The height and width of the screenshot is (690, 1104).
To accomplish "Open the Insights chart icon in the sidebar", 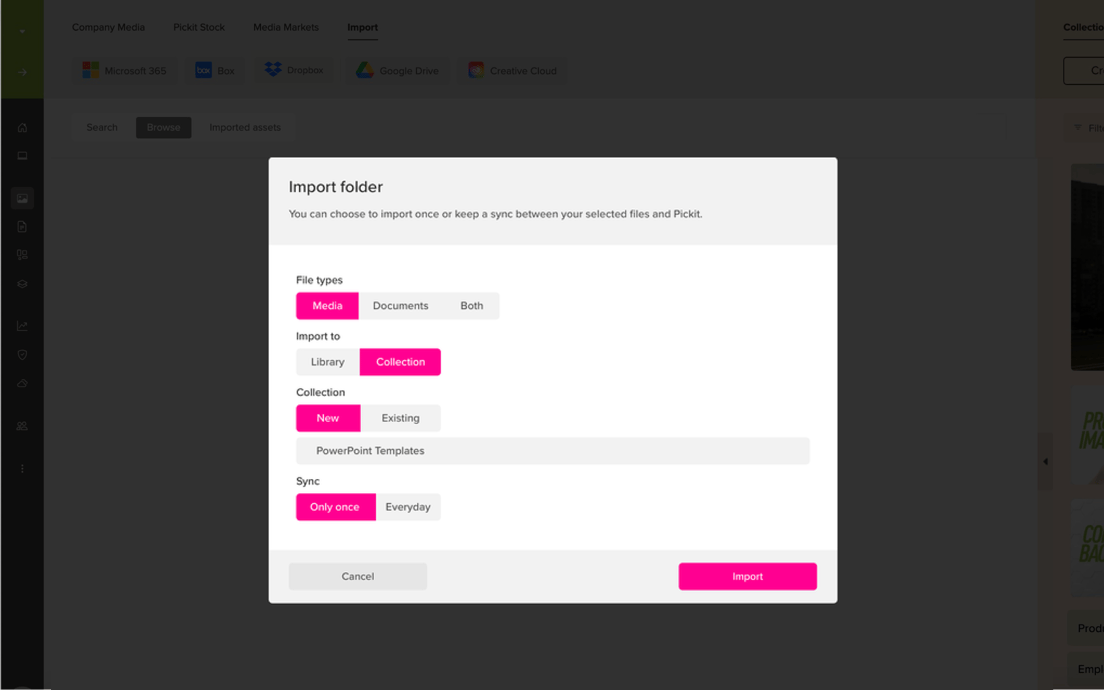I will (x=22, y=325).
